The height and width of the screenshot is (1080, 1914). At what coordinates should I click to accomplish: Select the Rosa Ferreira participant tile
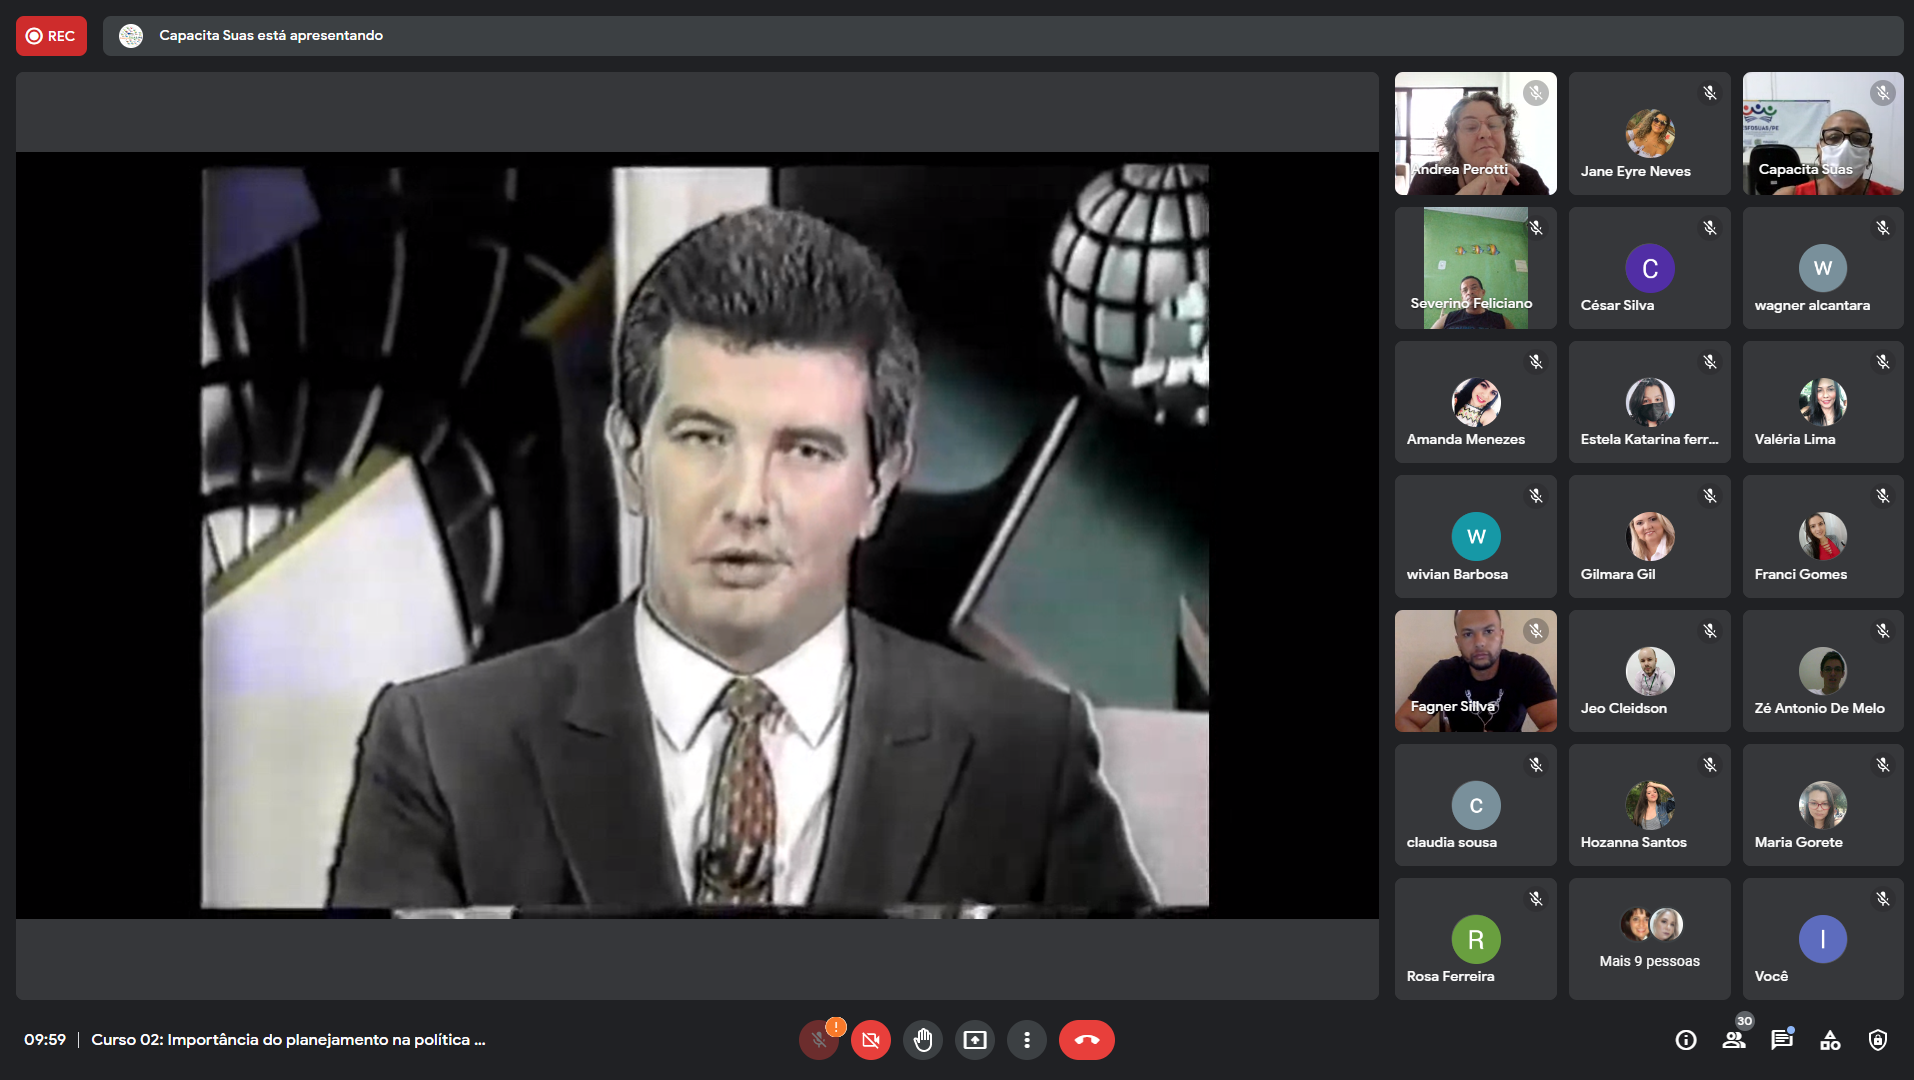1475,939
